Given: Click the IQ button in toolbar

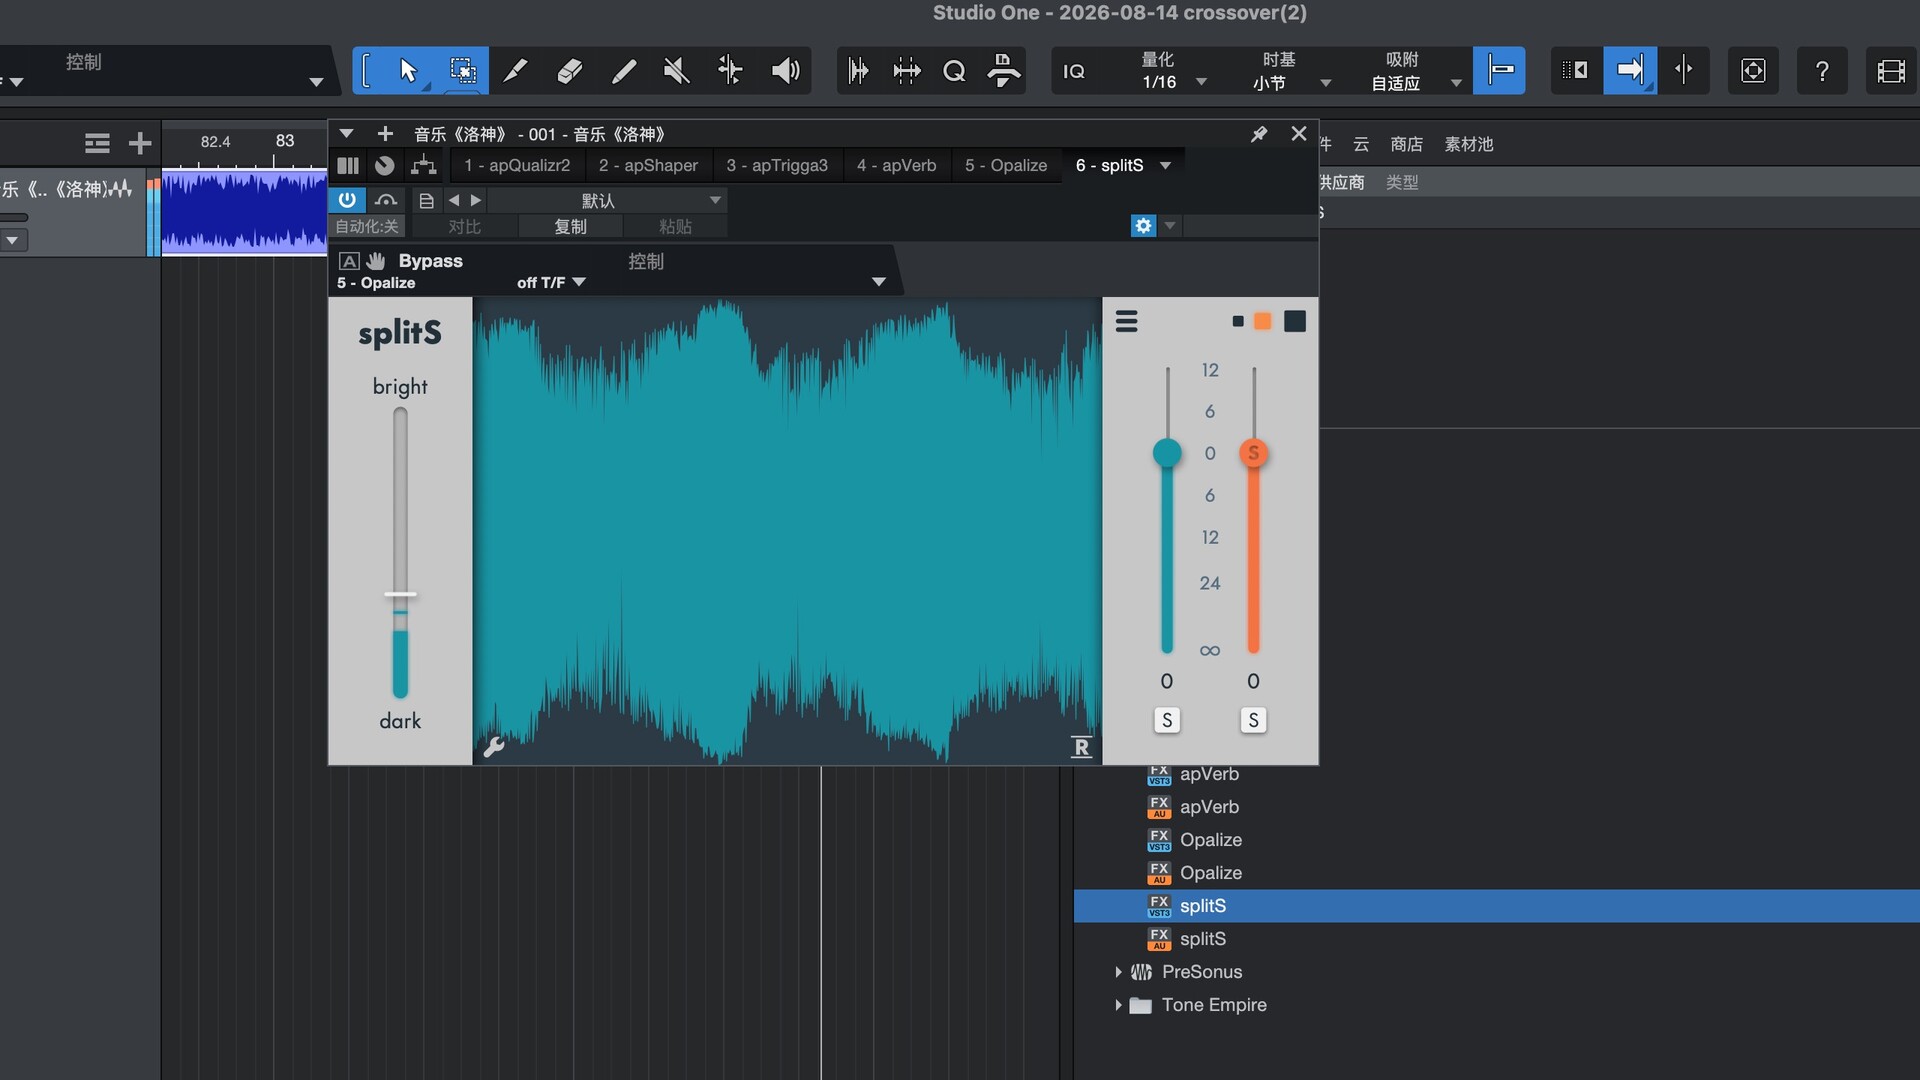Looking at the screenshot, I should tap(1074, 71).
